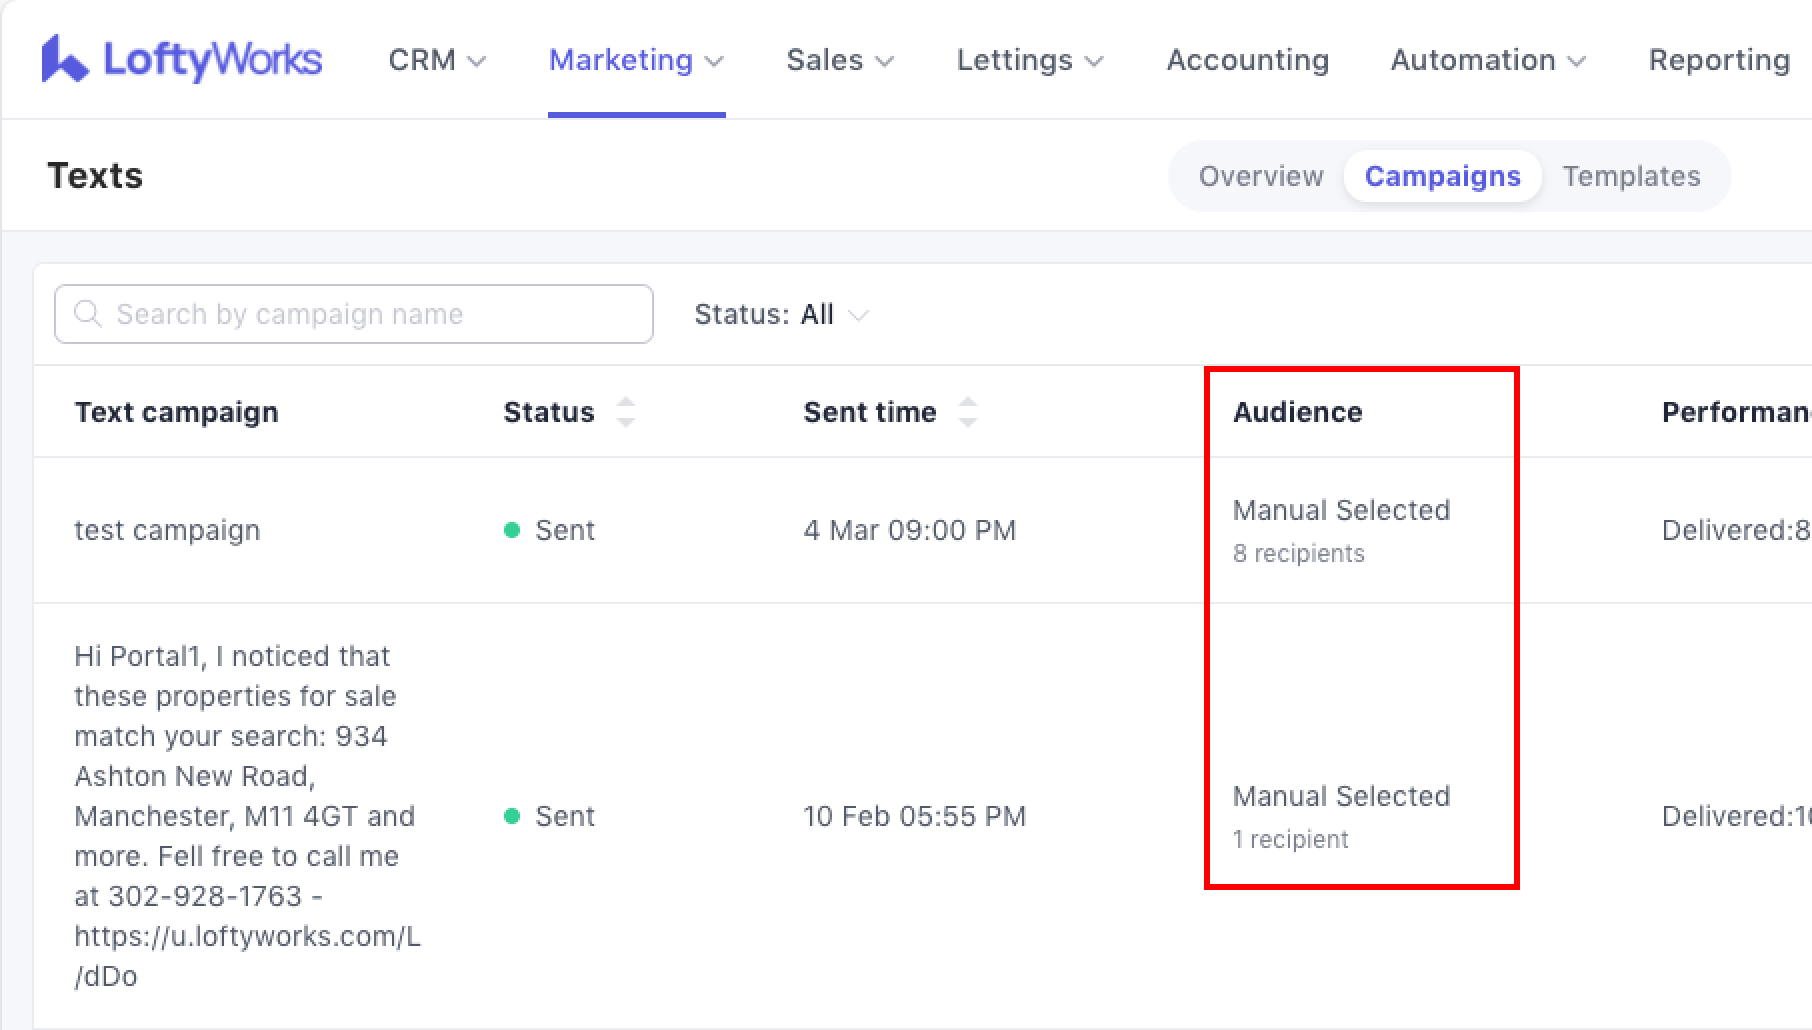The width and height of the screenshot is (1812, 1030).
Task: Switch to the Templates tab
Action: tap(1631, 176)
